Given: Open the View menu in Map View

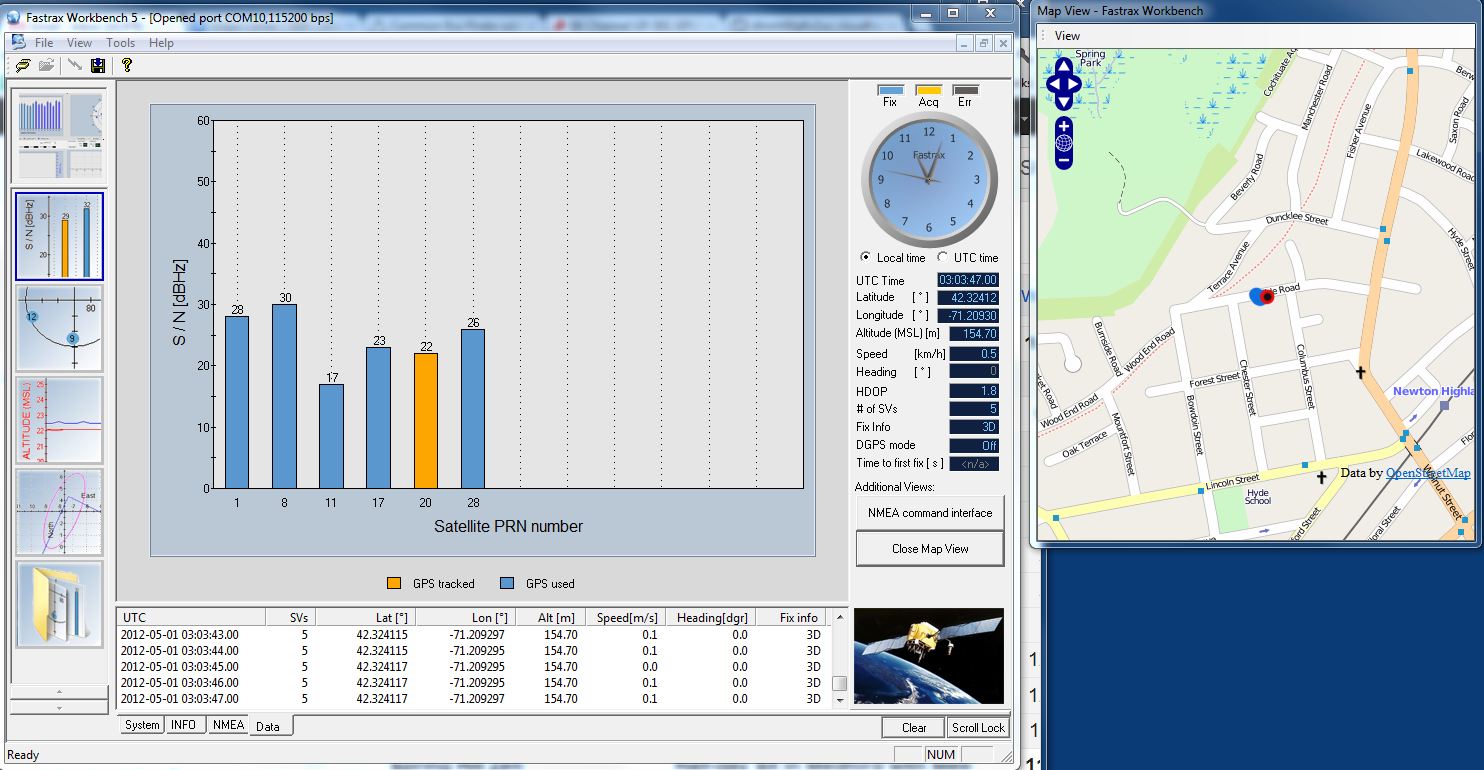Looking at the screenshot, I should click(x=1067, y=36).
